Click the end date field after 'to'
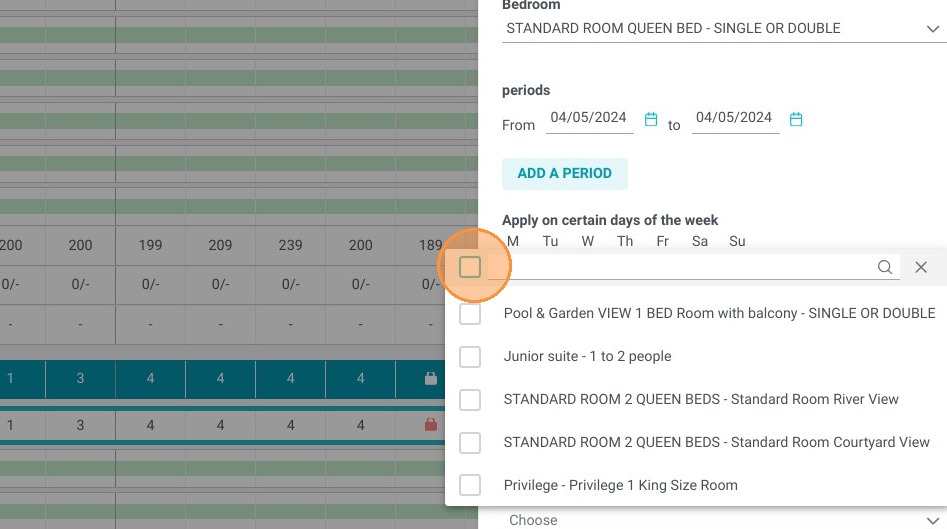The height and width of the screenshot is (529, 947). click(x=734, y=118)
